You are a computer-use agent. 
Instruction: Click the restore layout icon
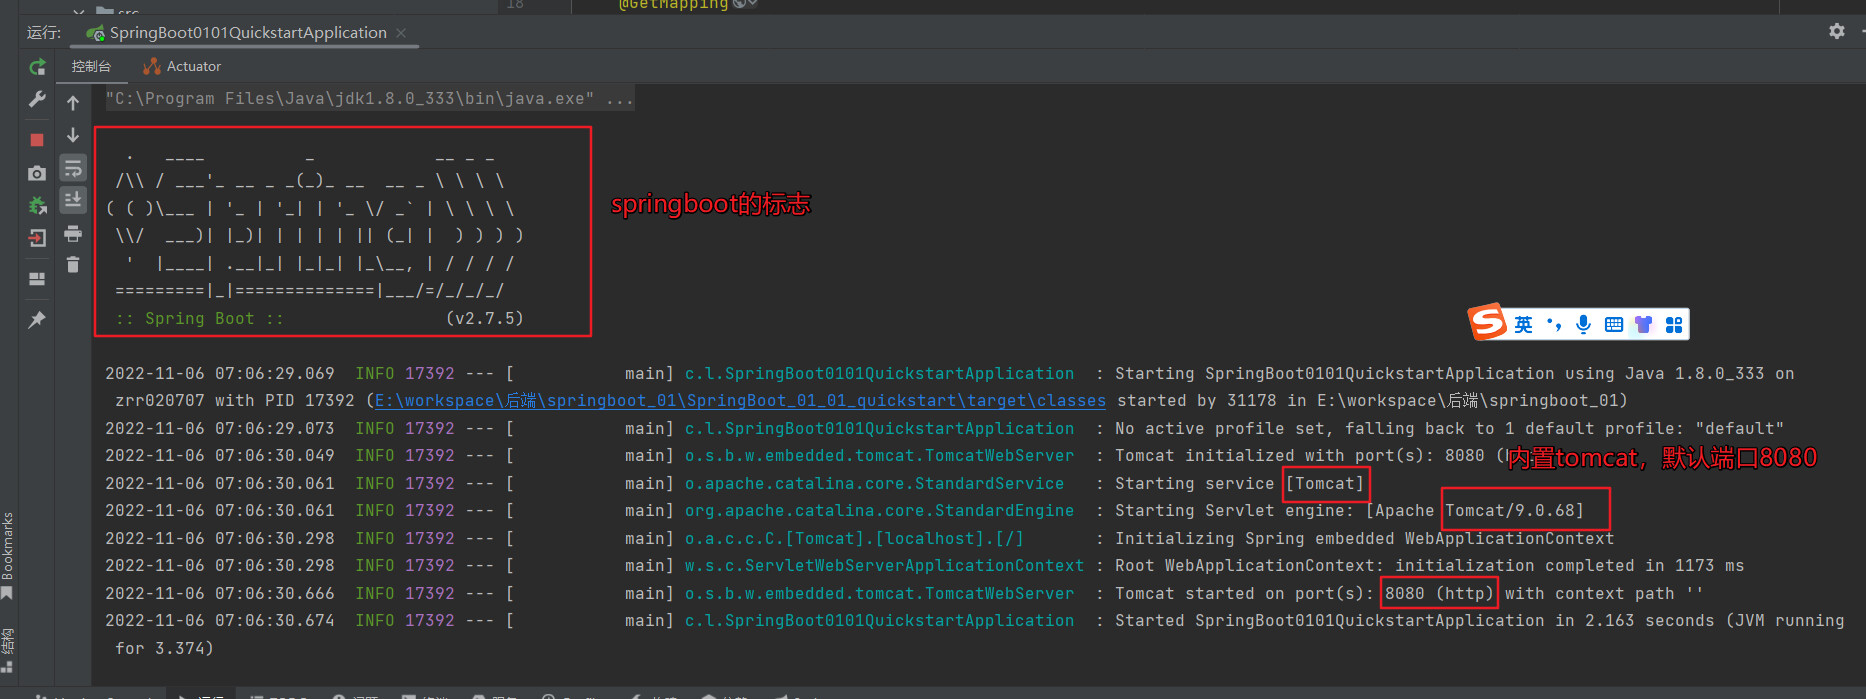tap(37, 279)
